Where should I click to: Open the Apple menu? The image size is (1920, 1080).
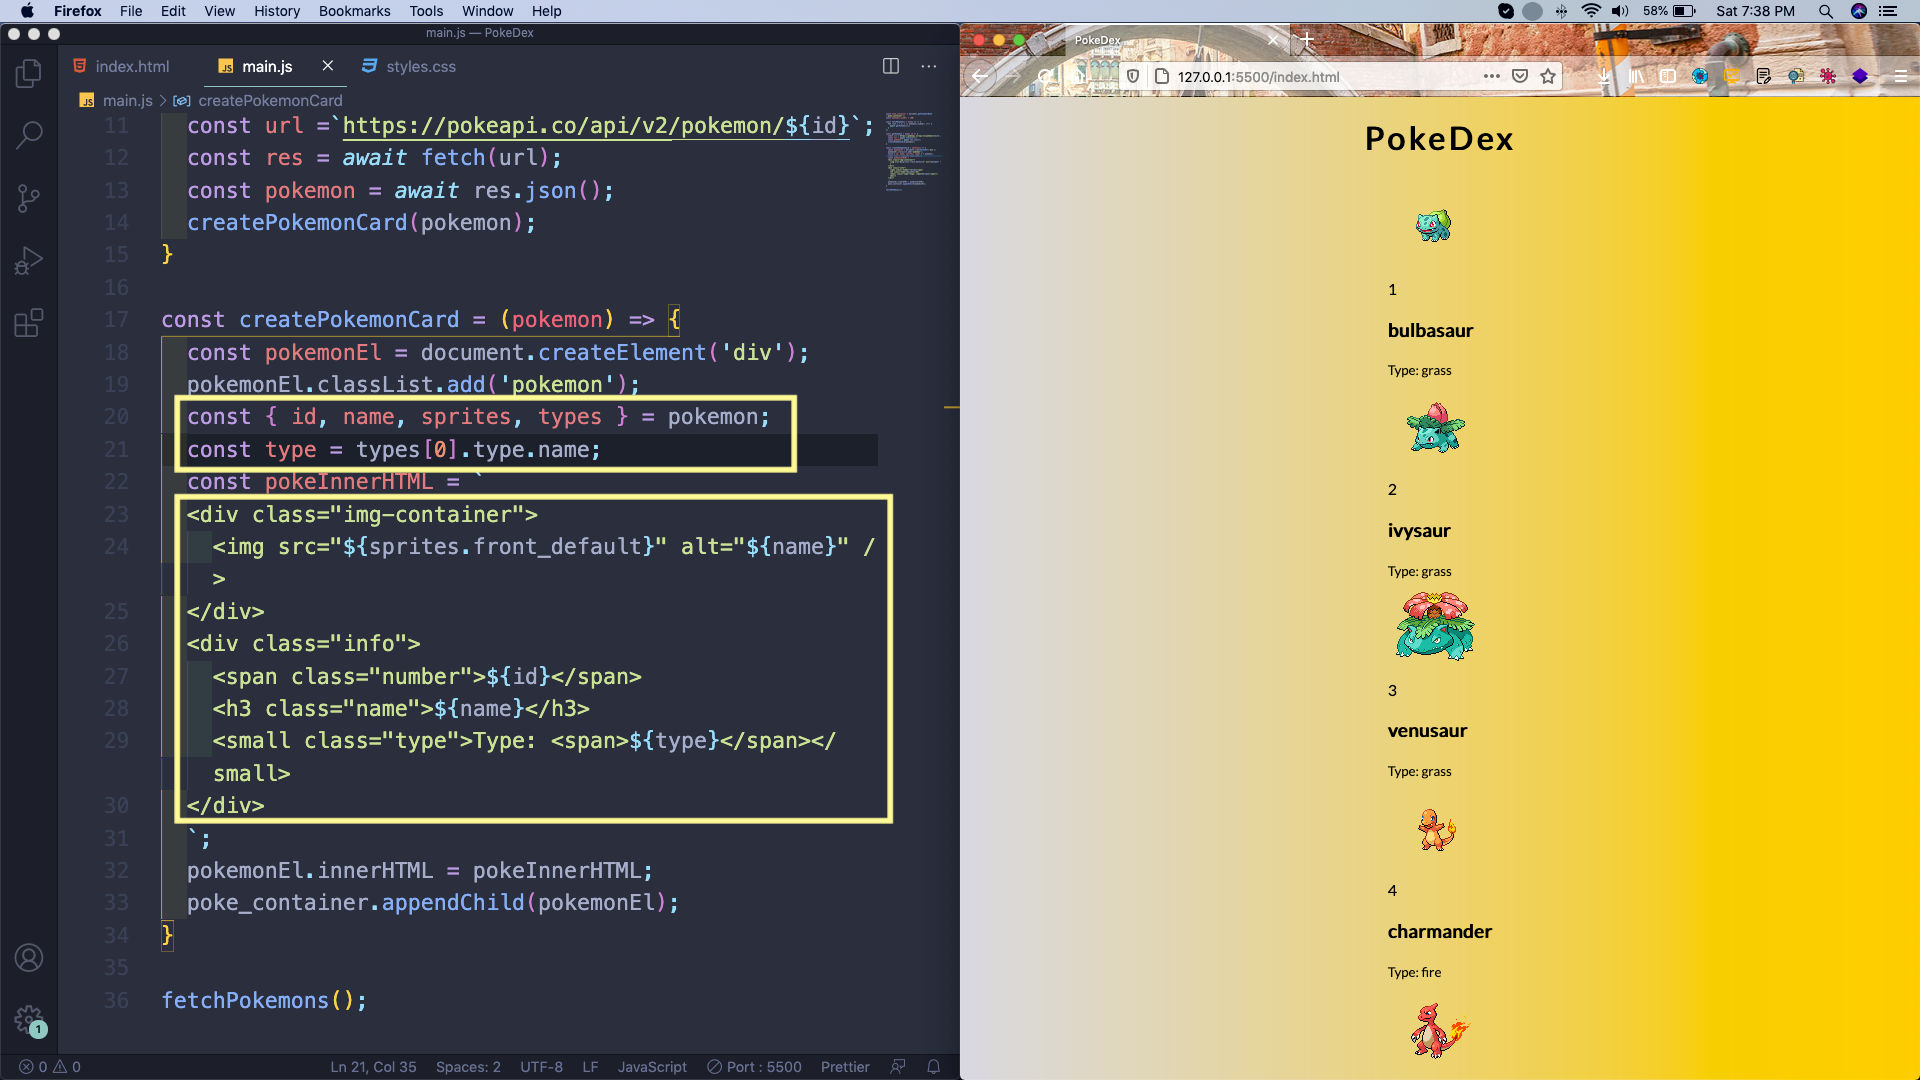(x=27, y=11)
